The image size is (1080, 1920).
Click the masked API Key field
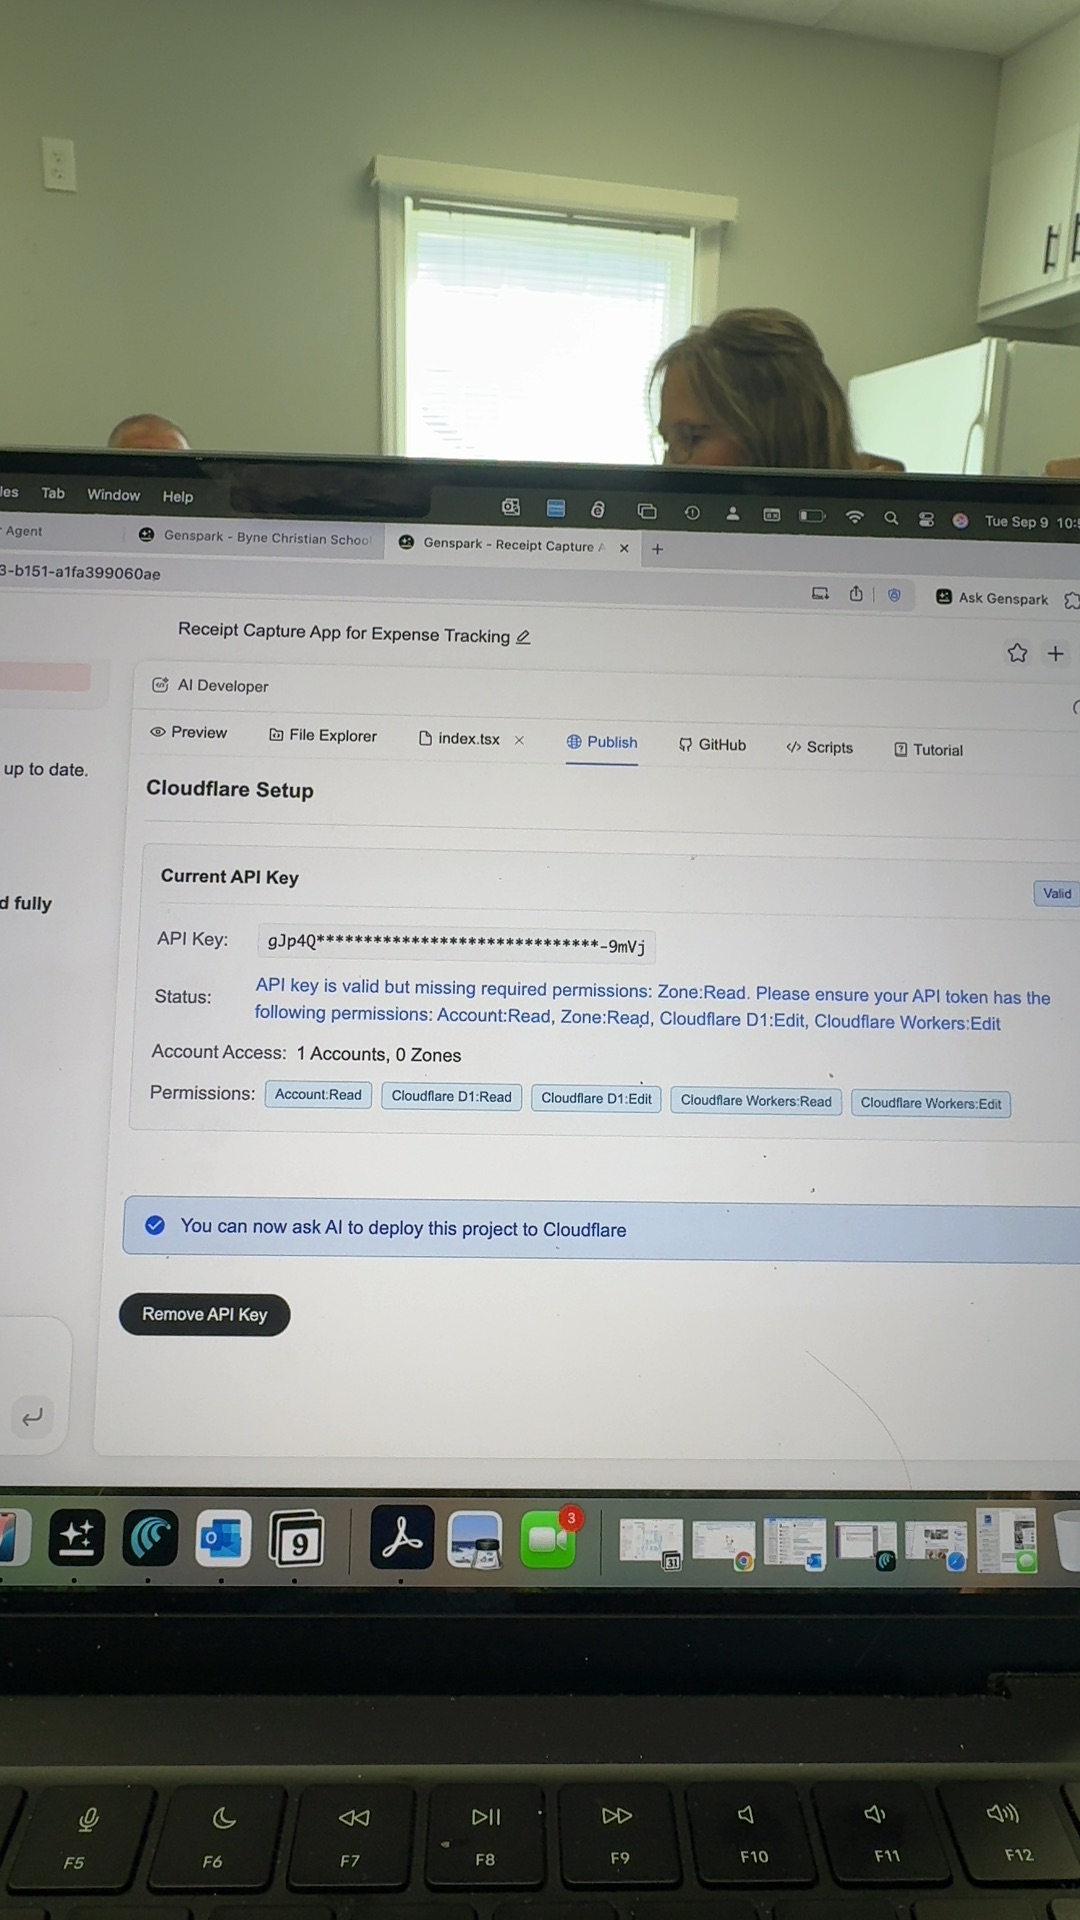click(x=456, y=943)
